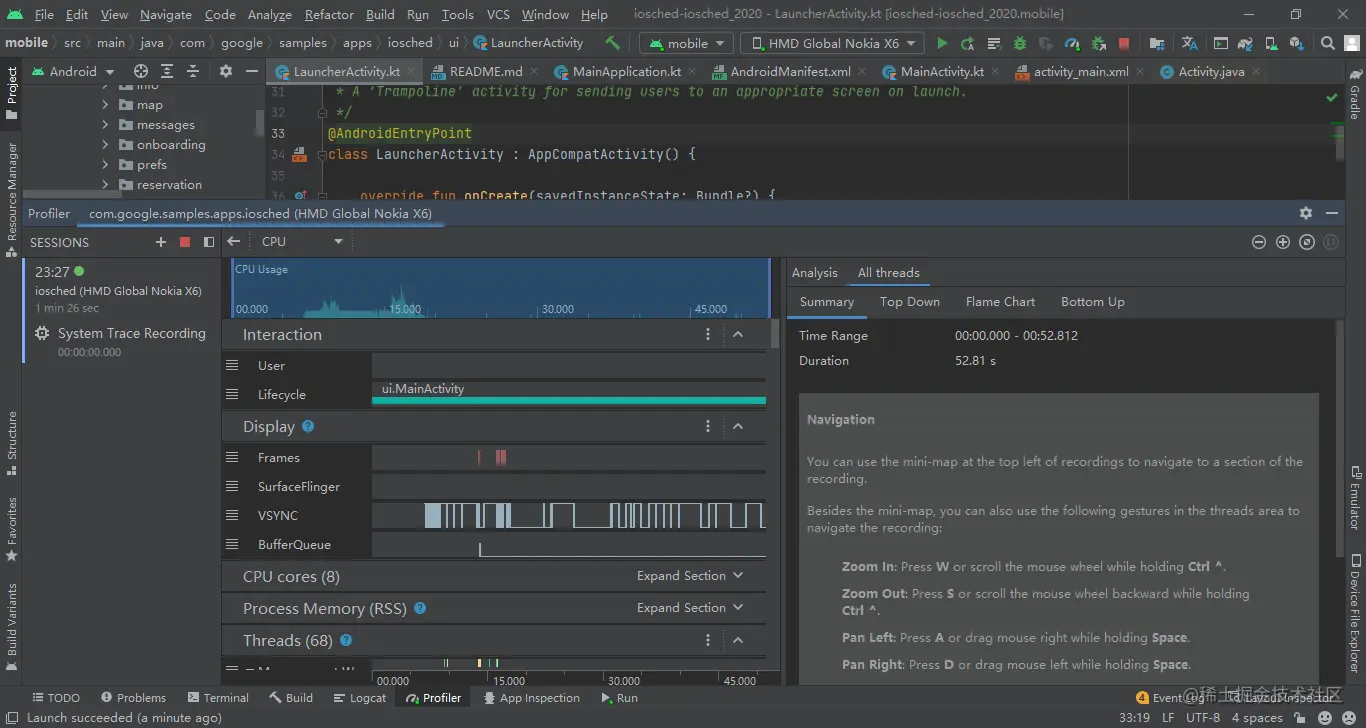This screenshot has width=1366, height=728.
Task: Open the Logcat tool window
Action: click(x=360, y=698)
